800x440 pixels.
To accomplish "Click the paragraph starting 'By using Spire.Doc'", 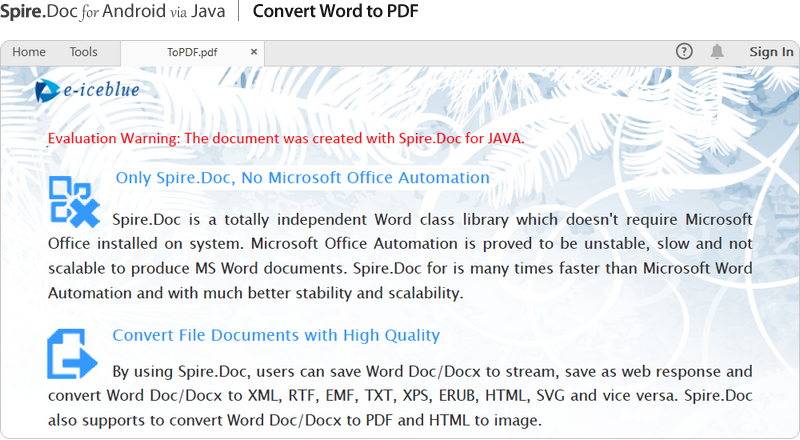I will 430,371.
